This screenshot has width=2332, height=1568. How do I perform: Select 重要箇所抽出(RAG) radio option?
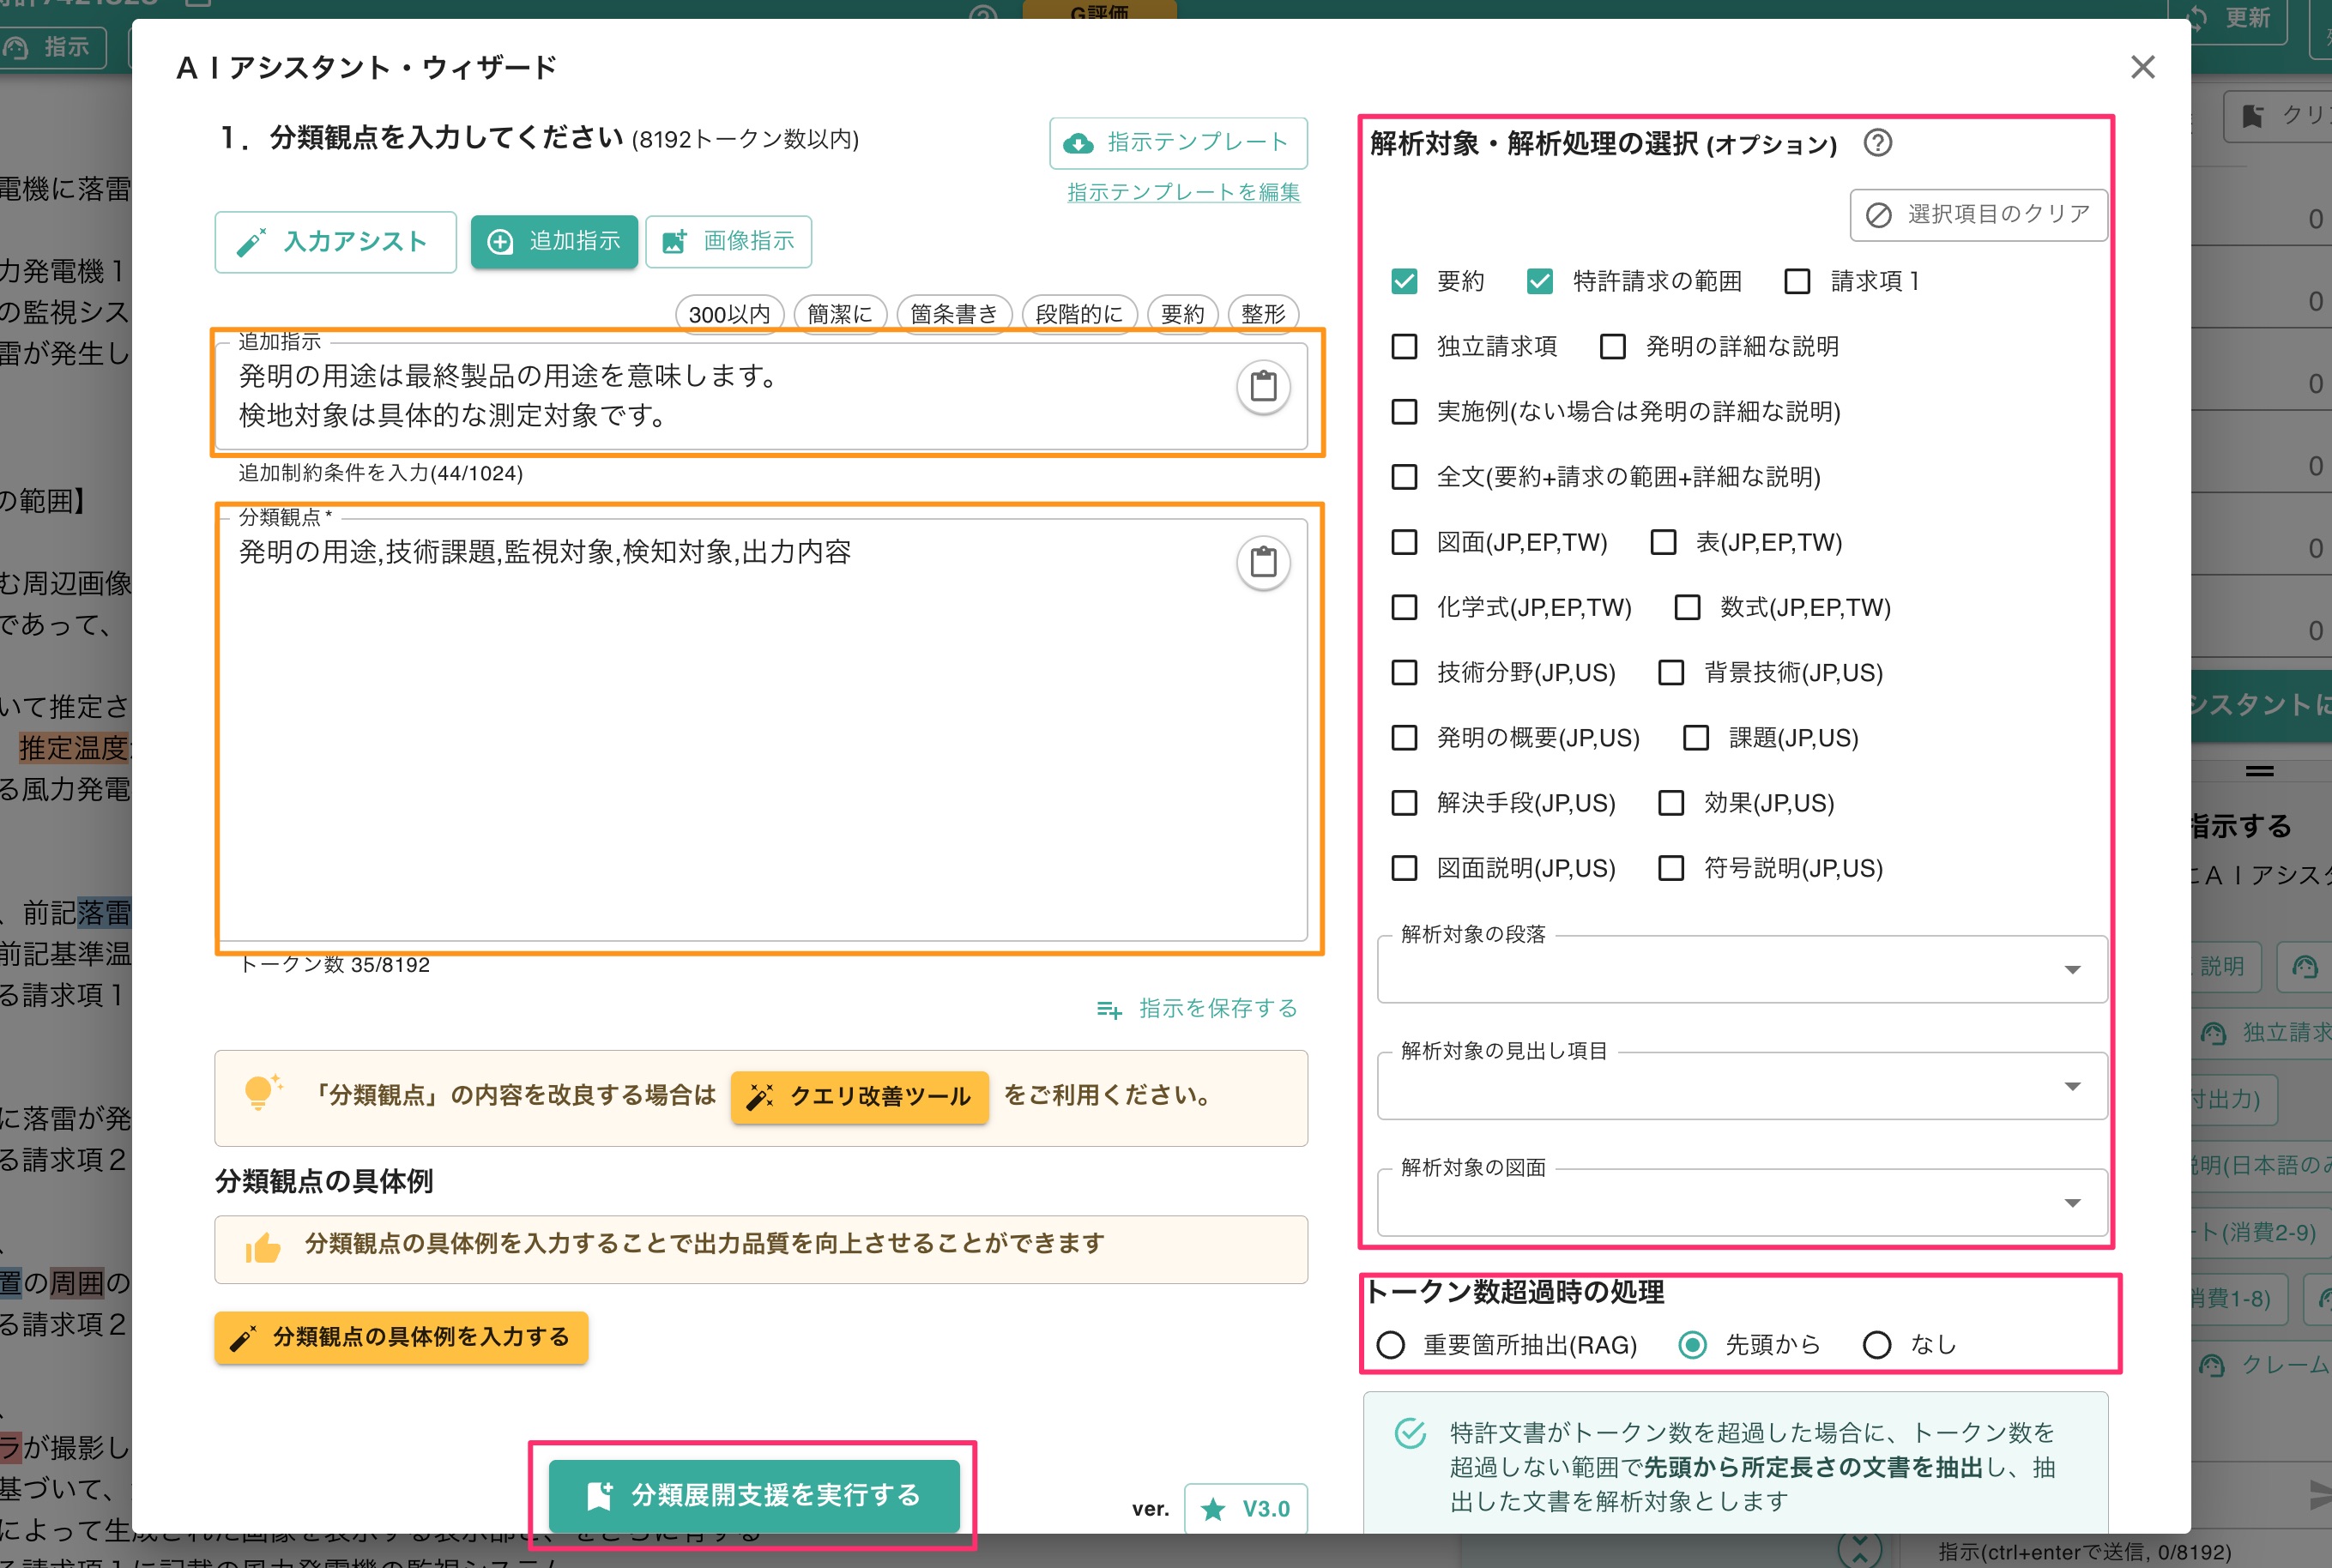(1390, 1345)
